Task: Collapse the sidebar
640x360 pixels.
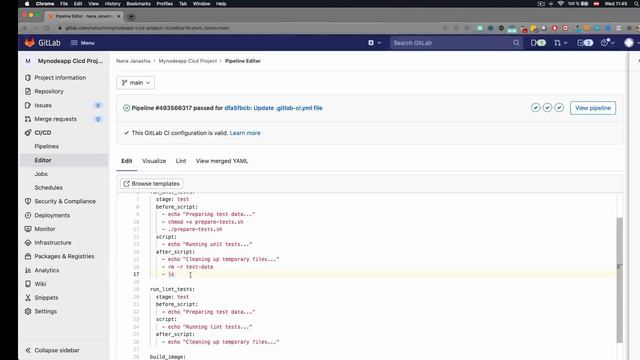Action: point(52,350)
